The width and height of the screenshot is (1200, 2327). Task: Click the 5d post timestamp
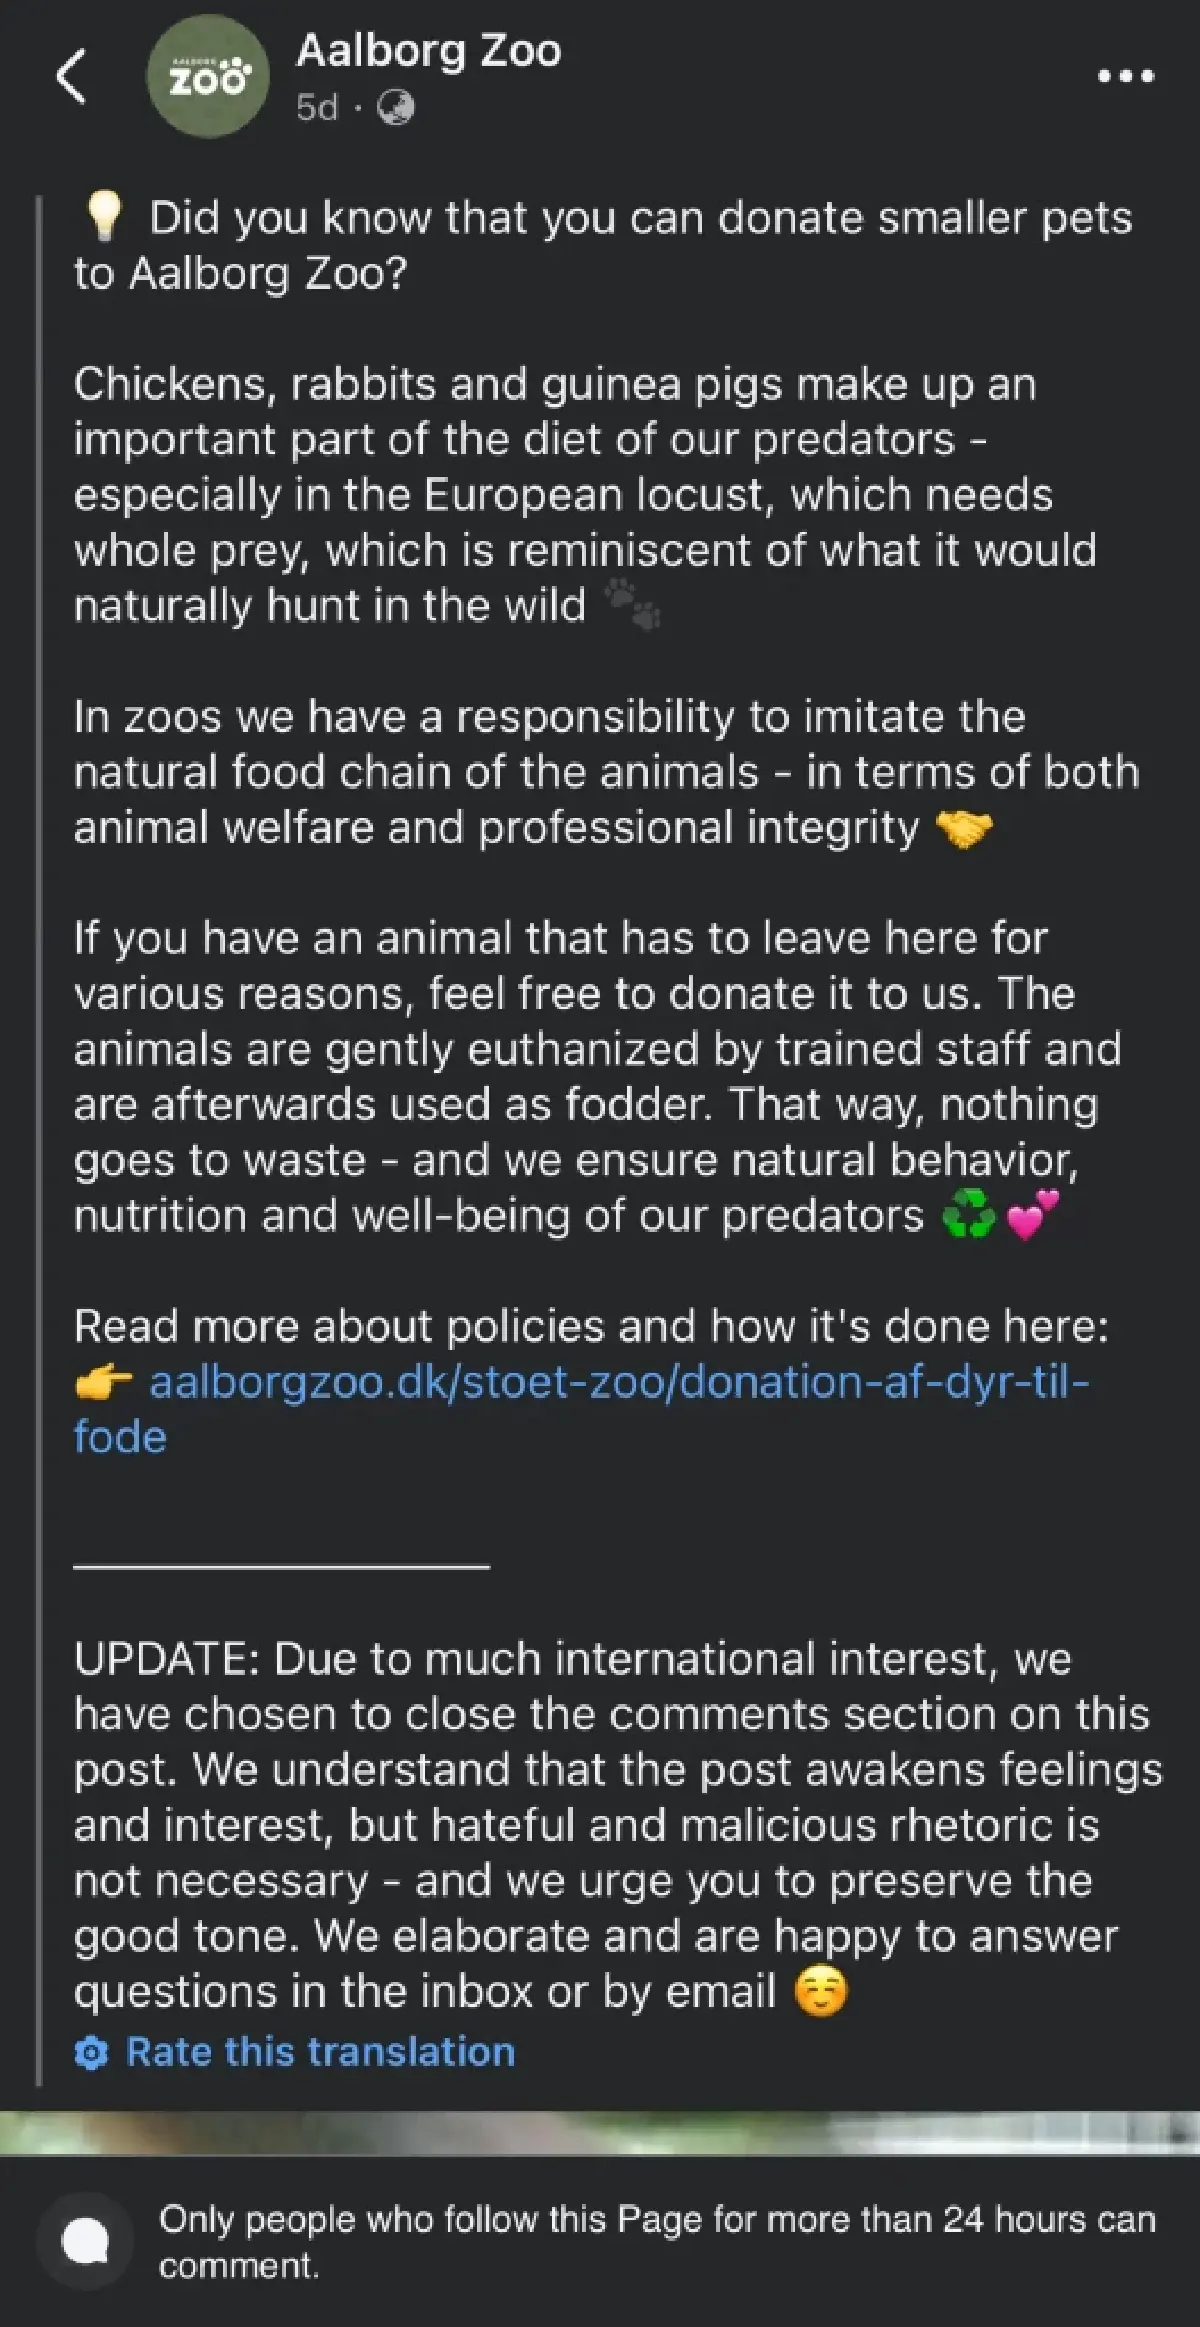(316, 107)
